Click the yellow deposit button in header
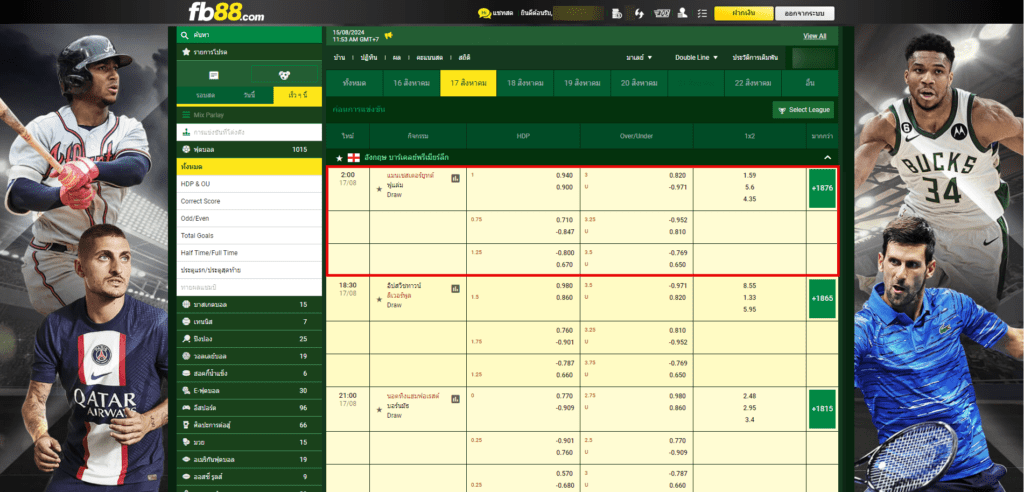 click(744, 13)
